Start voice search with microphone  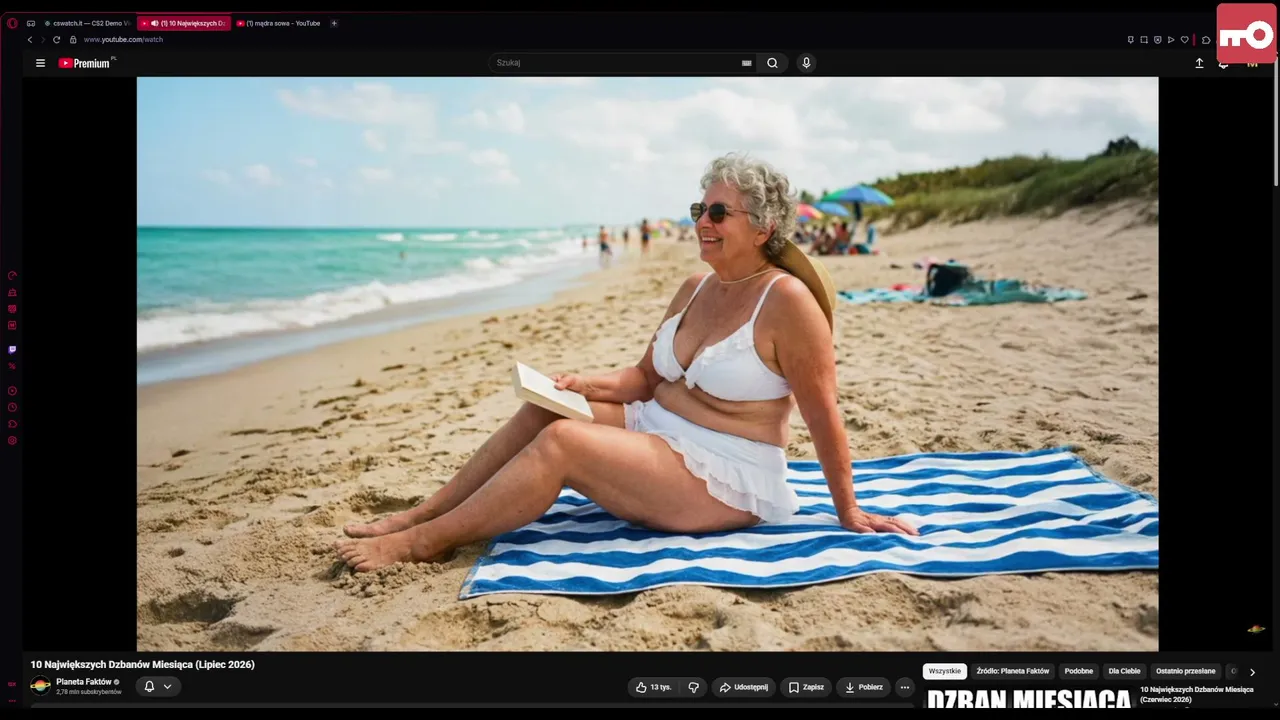coord(806,63)
